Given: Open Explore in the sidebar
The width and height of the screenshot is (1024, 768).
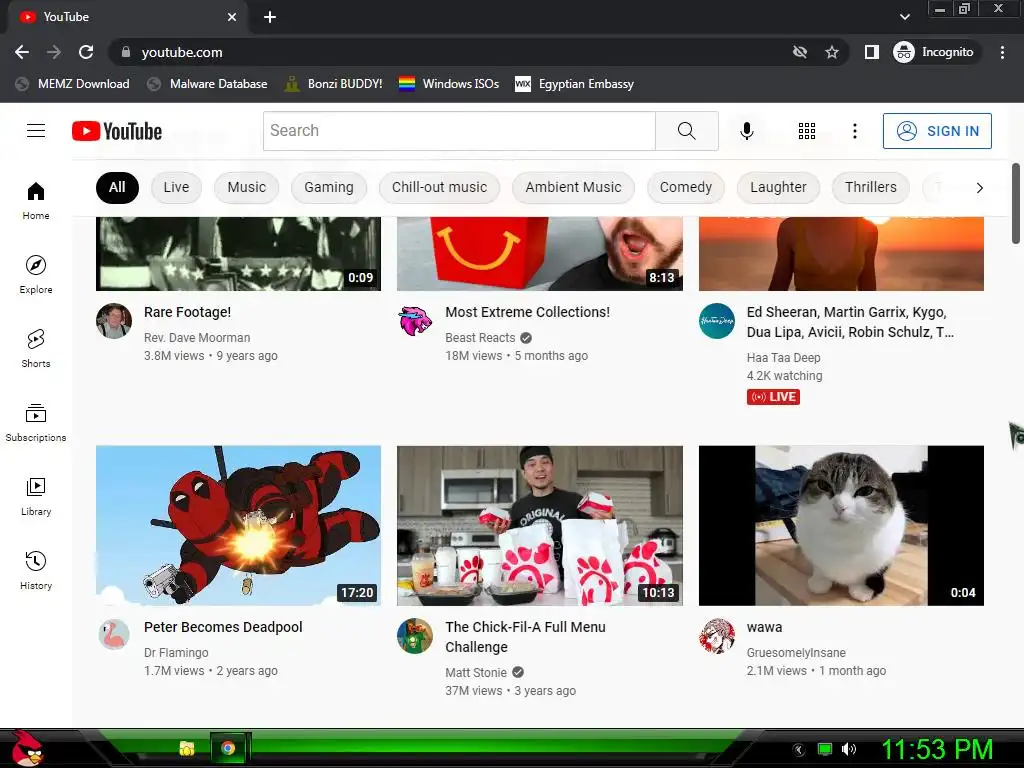Looking at the screenshot, I should pos(36,274).
